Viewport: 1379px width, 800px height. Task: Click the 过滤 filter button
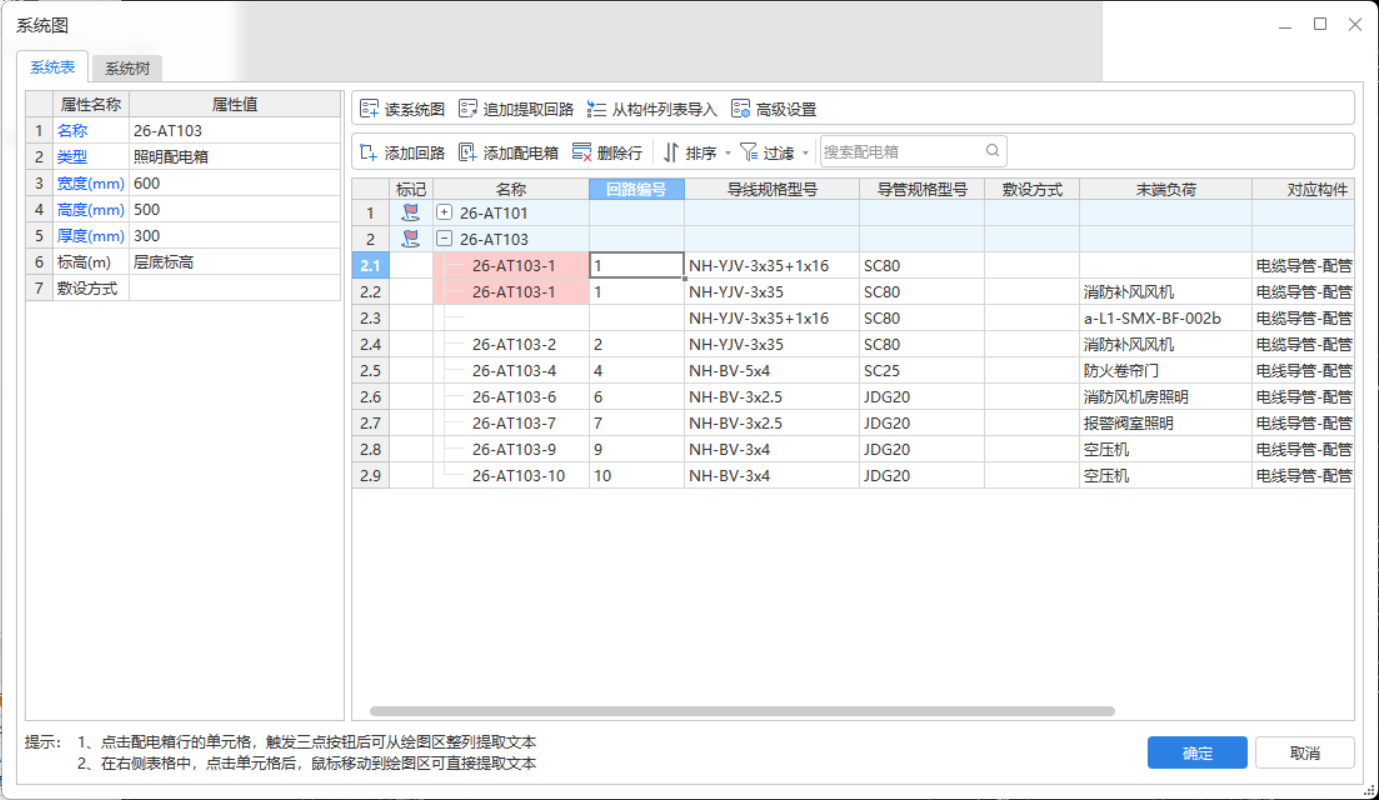click(x=768, y=153)
